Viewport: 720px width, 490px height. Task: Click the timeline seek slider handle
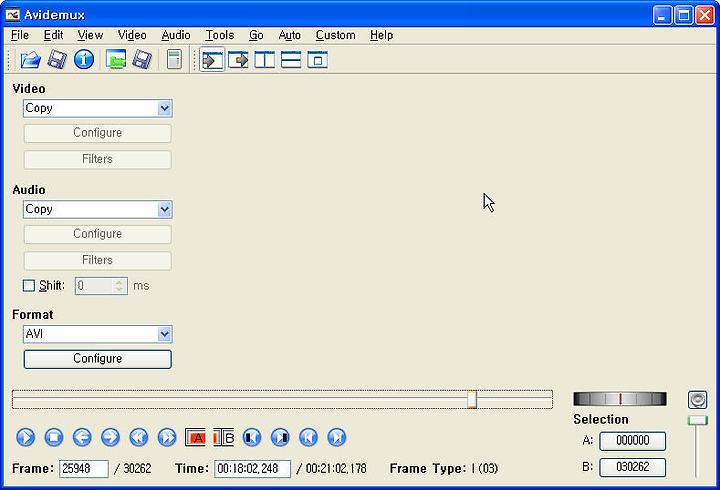coord(472,399)
